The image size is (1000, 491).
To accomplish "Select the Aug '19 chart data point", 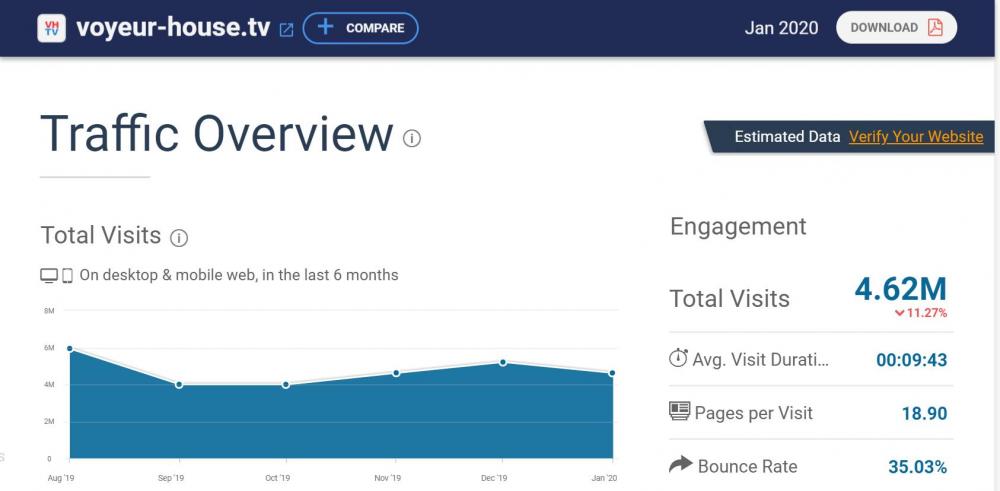I will click(x=69, y=348).
